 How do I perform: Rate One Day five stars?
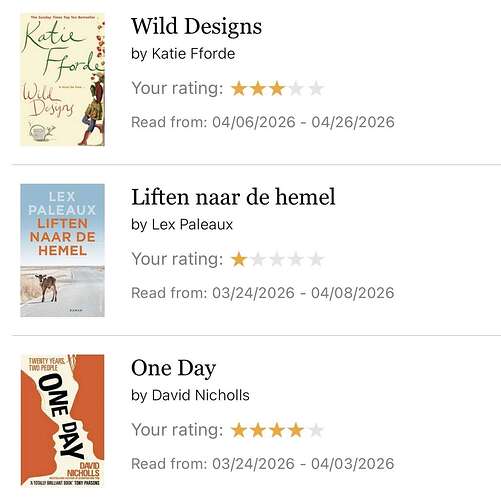coord(315,430)
